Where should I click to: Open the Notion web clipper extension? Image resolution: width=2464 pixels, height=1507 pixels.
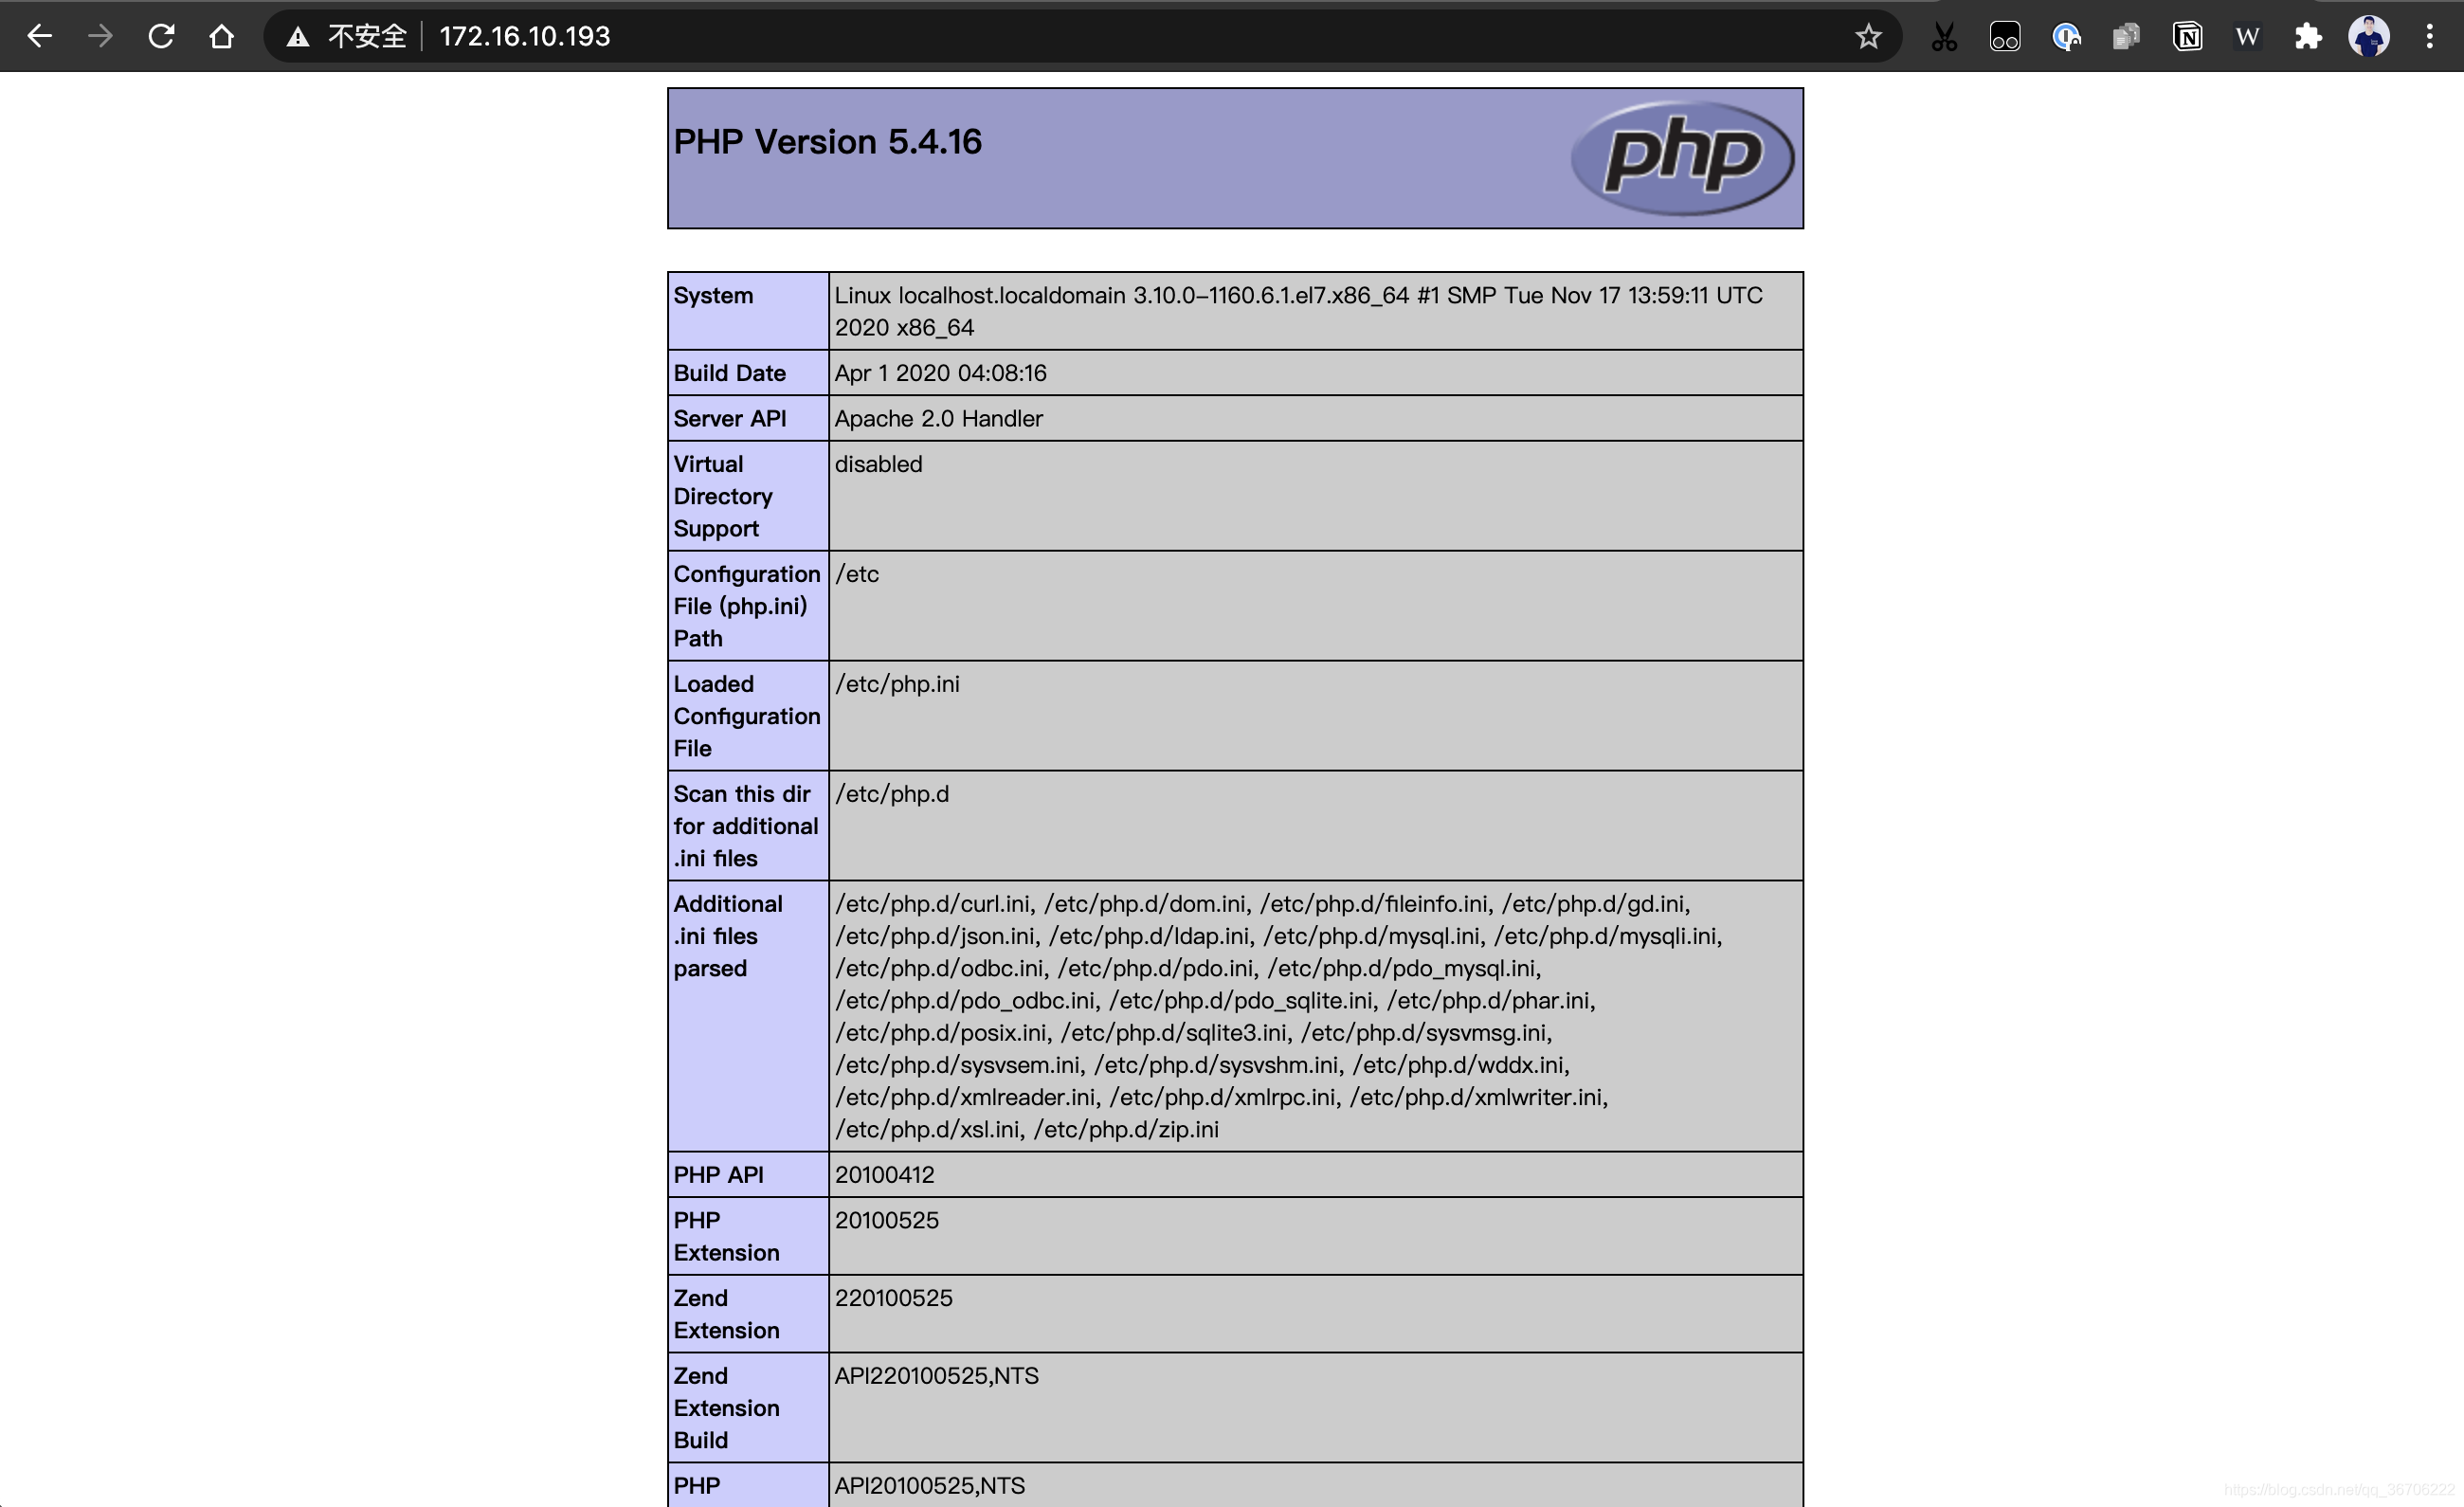tap(2187, 37)
